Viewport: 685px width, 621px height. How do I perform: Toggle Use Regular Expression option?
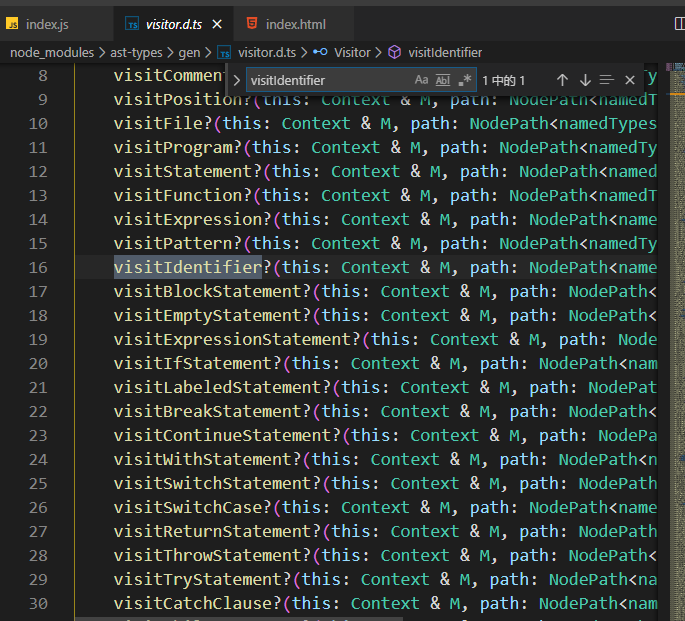(x=464, y=80)
